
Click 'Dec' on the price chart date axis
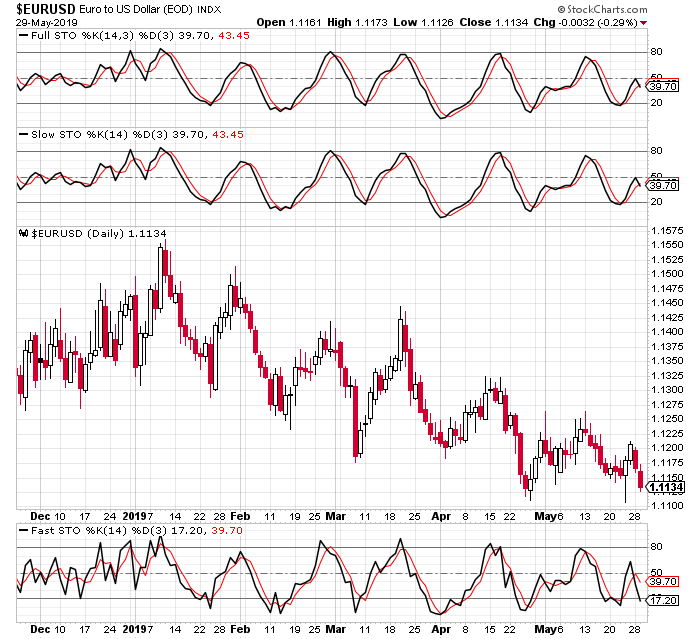40,517
